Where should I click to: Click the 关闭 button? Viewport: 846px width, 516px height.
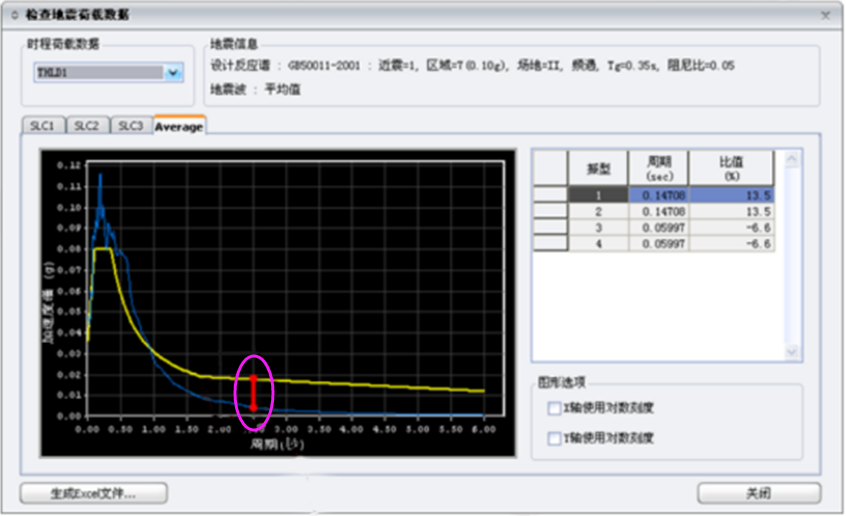tap(759, 493)
